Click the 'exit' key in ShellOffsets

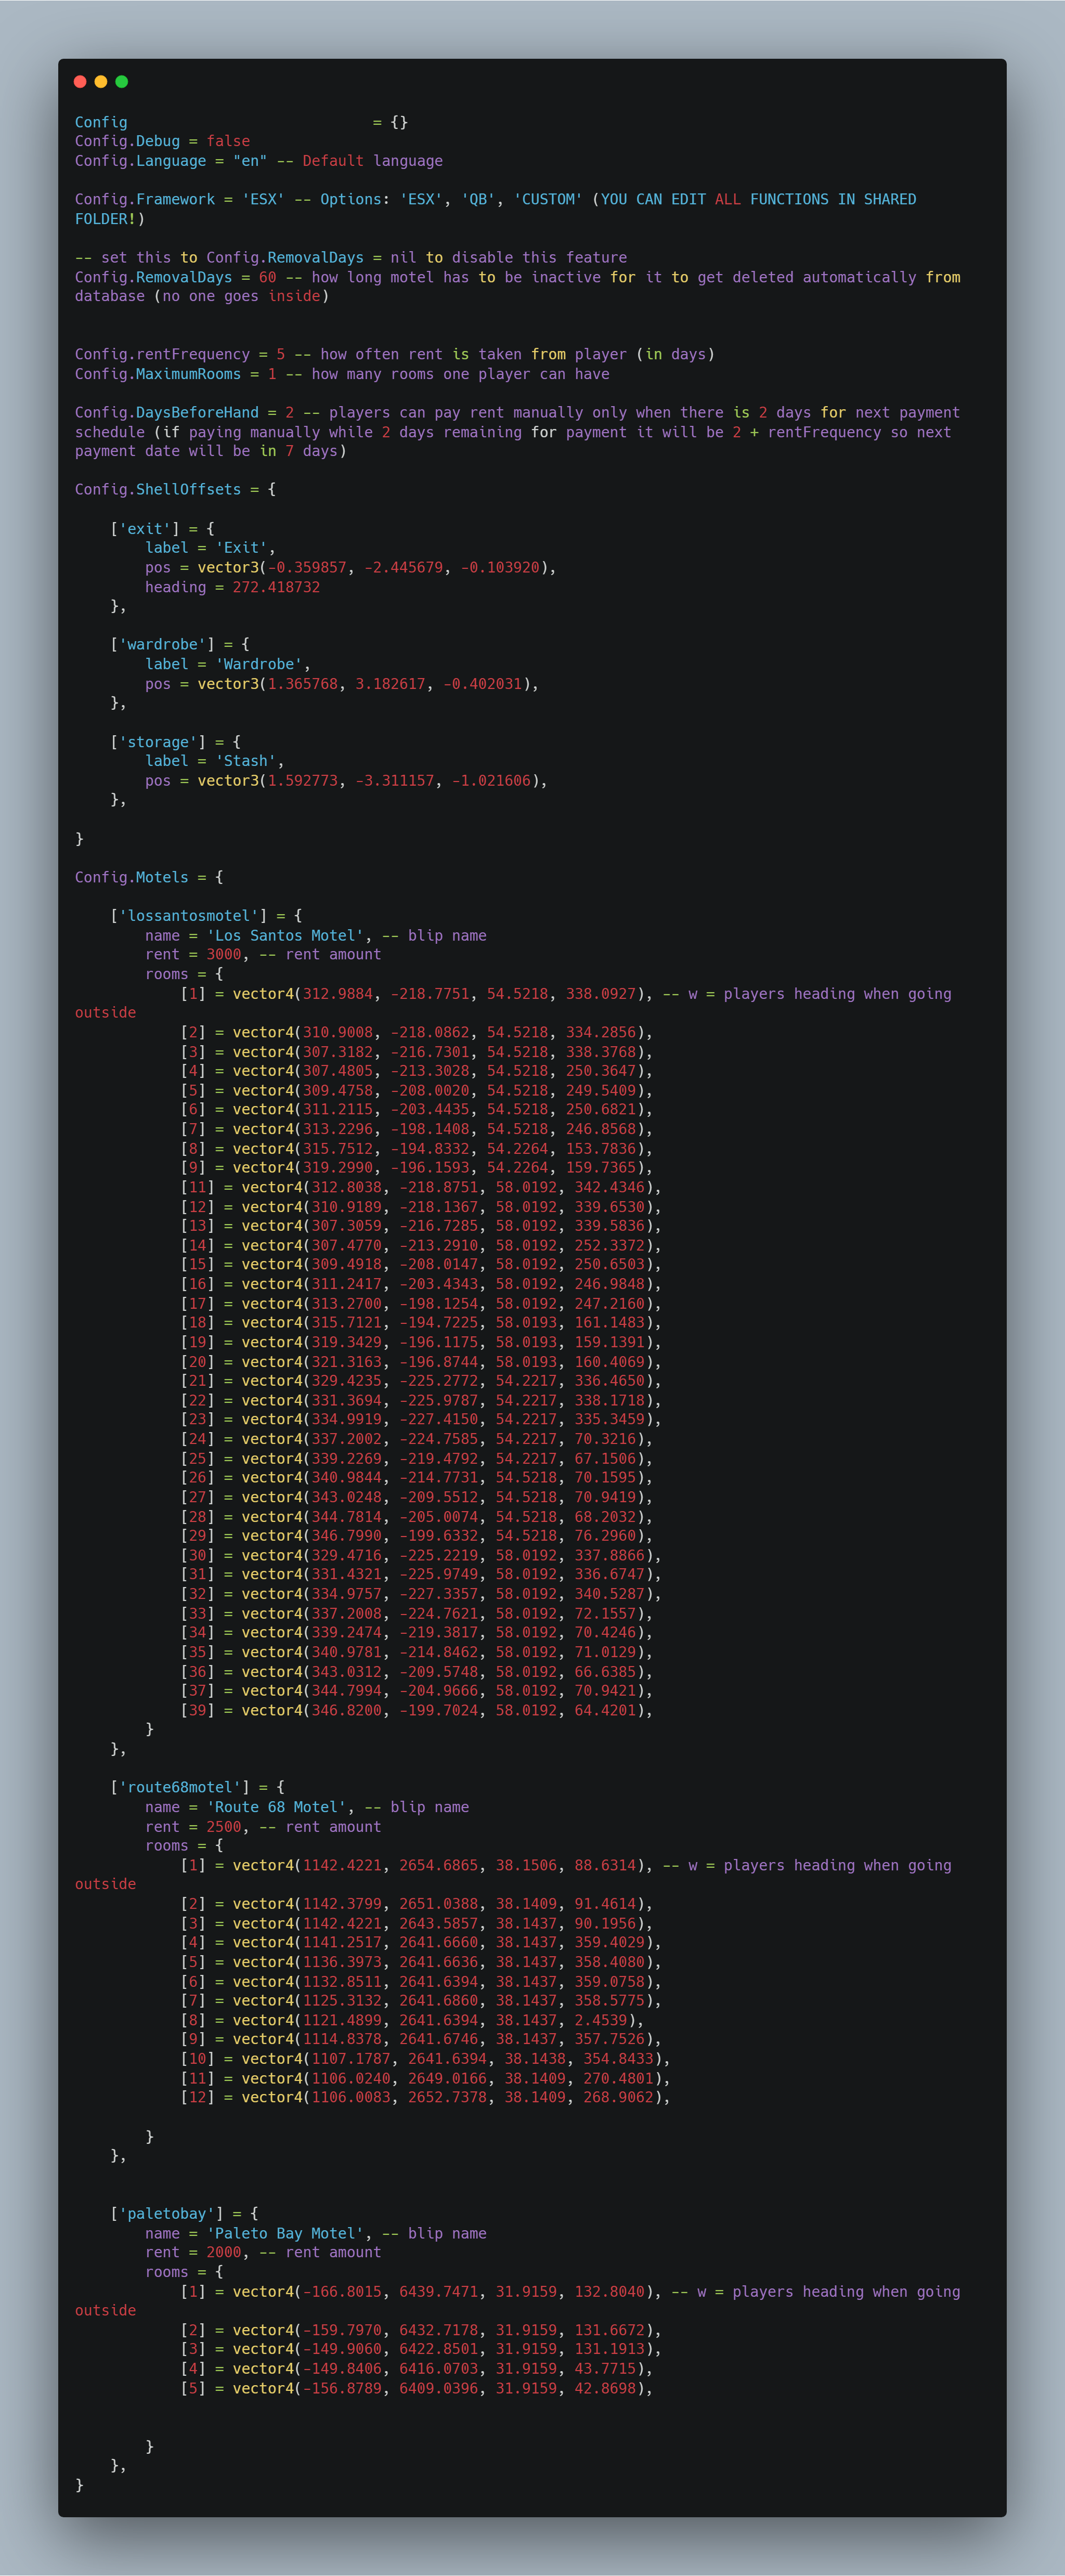(144, 528)
